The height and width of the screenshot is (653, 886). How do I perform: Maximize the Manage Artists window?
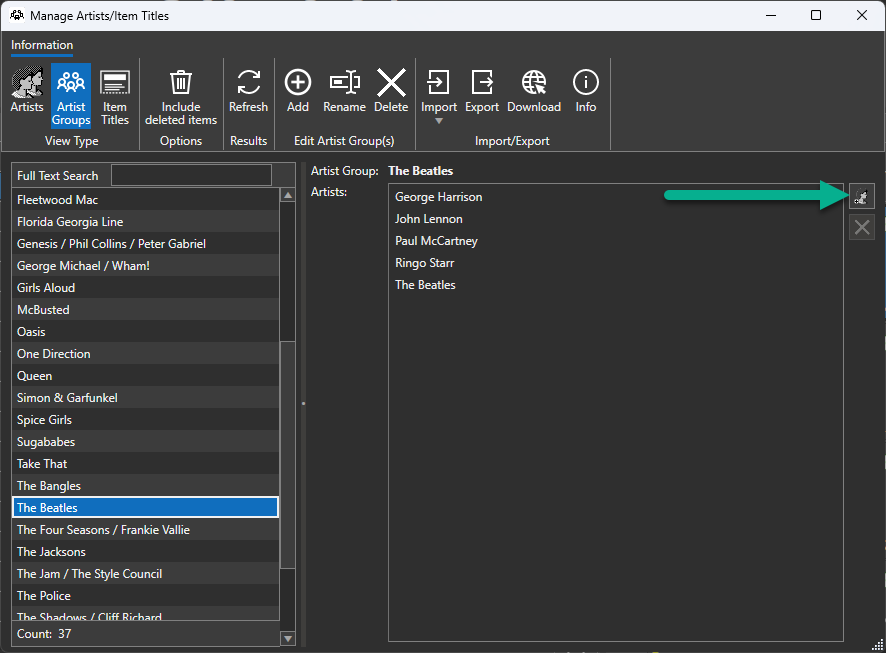point(816,15)
